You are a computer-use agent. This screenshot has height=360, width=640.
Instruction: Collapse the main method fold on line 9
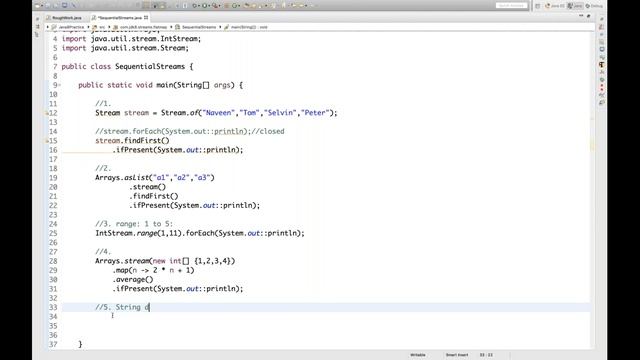(59, 85)
